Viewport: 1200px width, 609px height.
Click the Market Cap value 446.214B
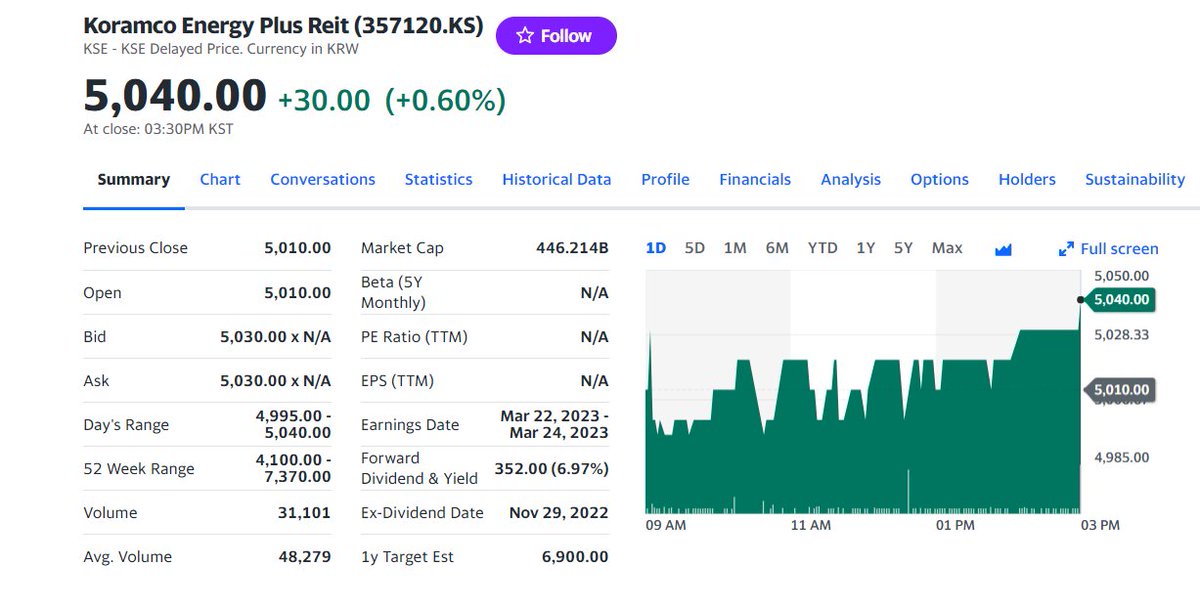(x=572, y=248)
